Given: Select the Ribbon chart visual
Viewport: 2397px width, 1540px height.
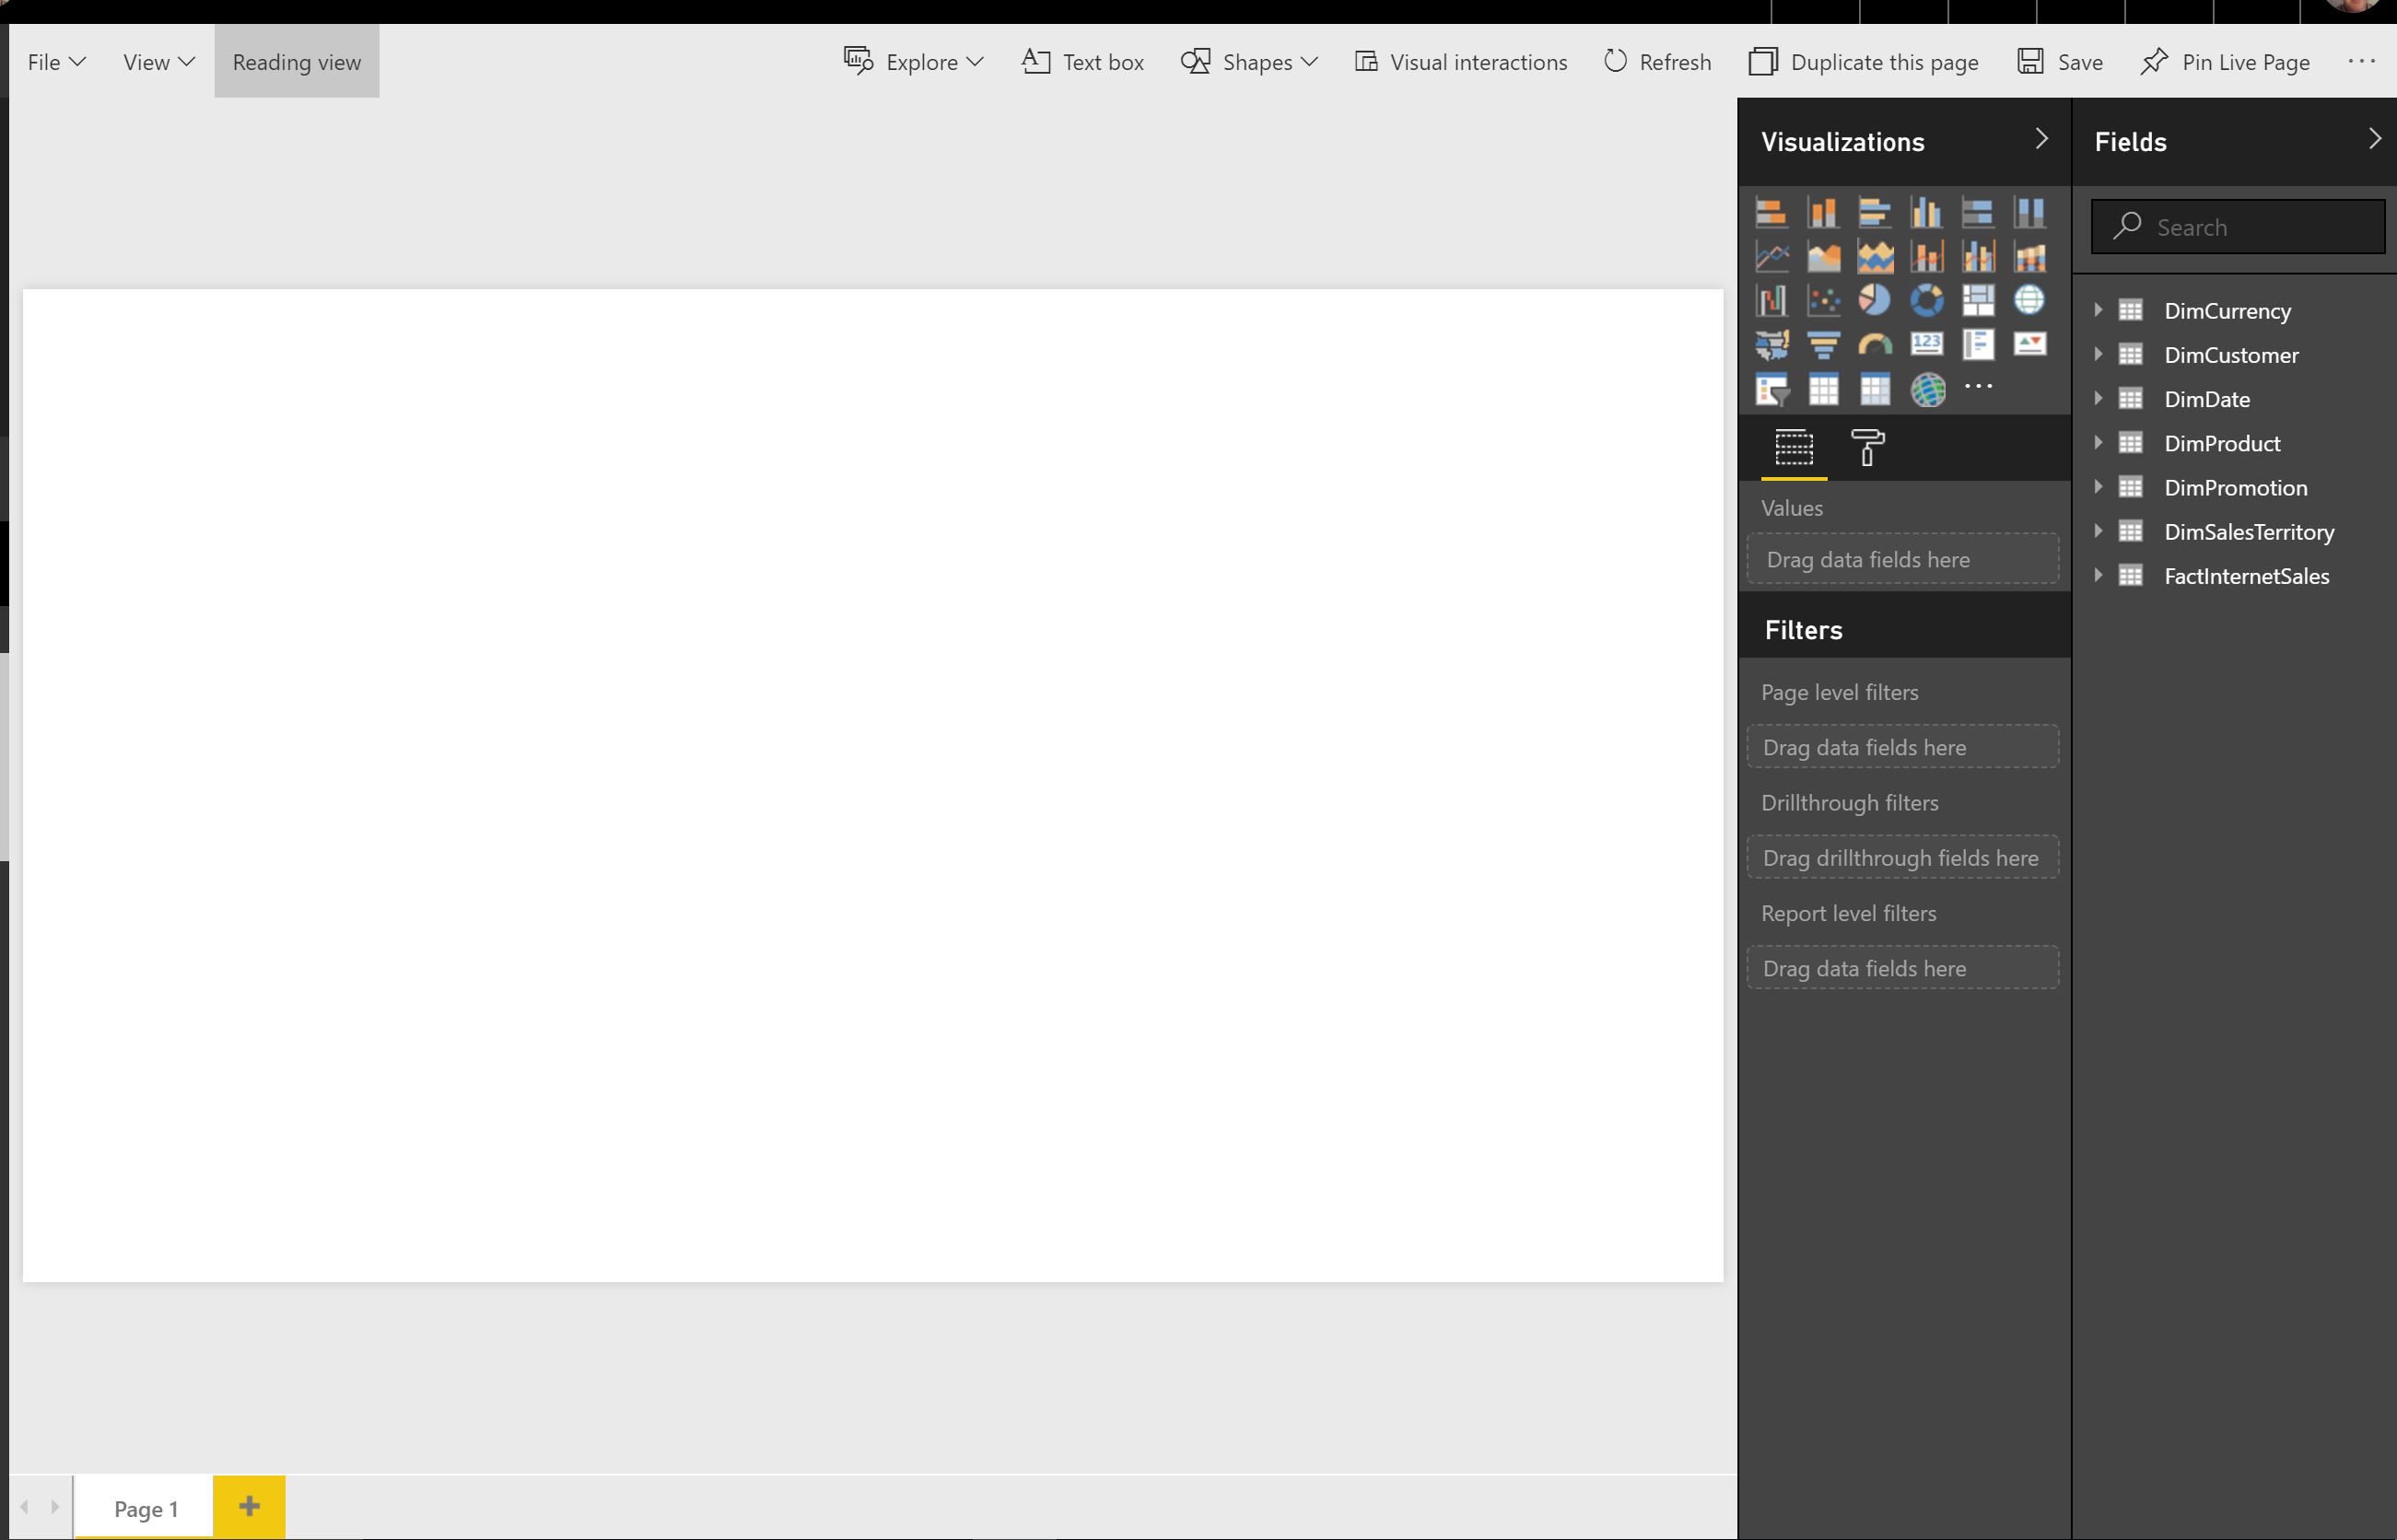Looking at the screenshot, I should 2030,257.
